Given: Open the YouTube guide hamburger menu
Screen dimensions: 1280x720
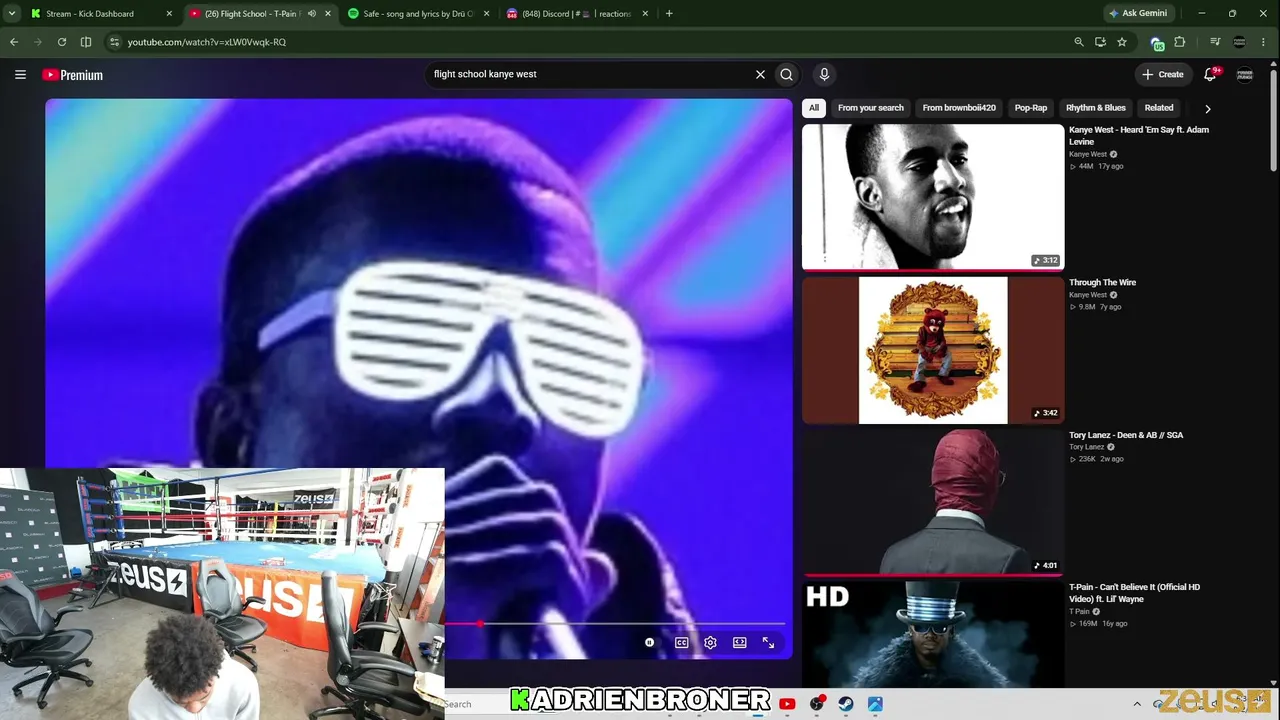Looking at the screenshot, I should (x=20, y=74).
